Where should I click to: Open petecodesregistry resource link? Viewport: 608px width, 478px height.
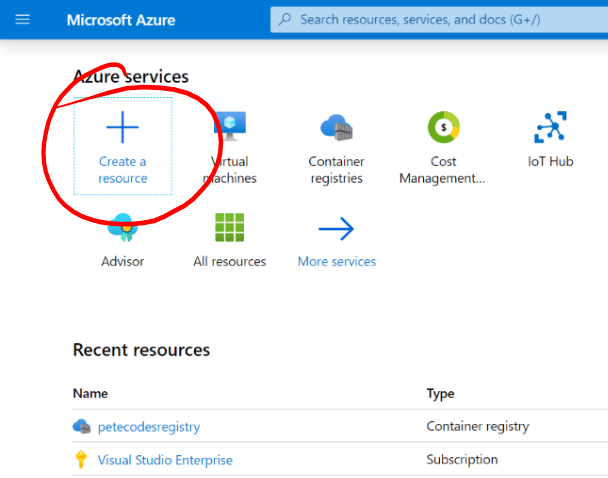149,427
